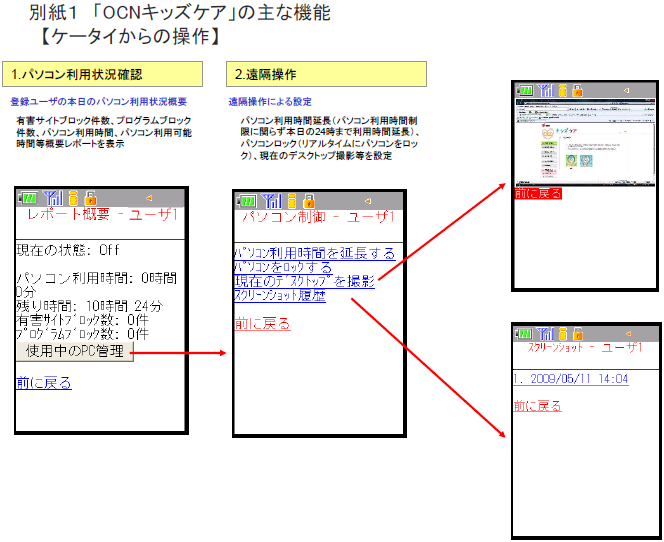Image resolution: width=664 pixels, height=542 pixels.
Task: Open スクリーンショット履歴 link
Action: 280,295
